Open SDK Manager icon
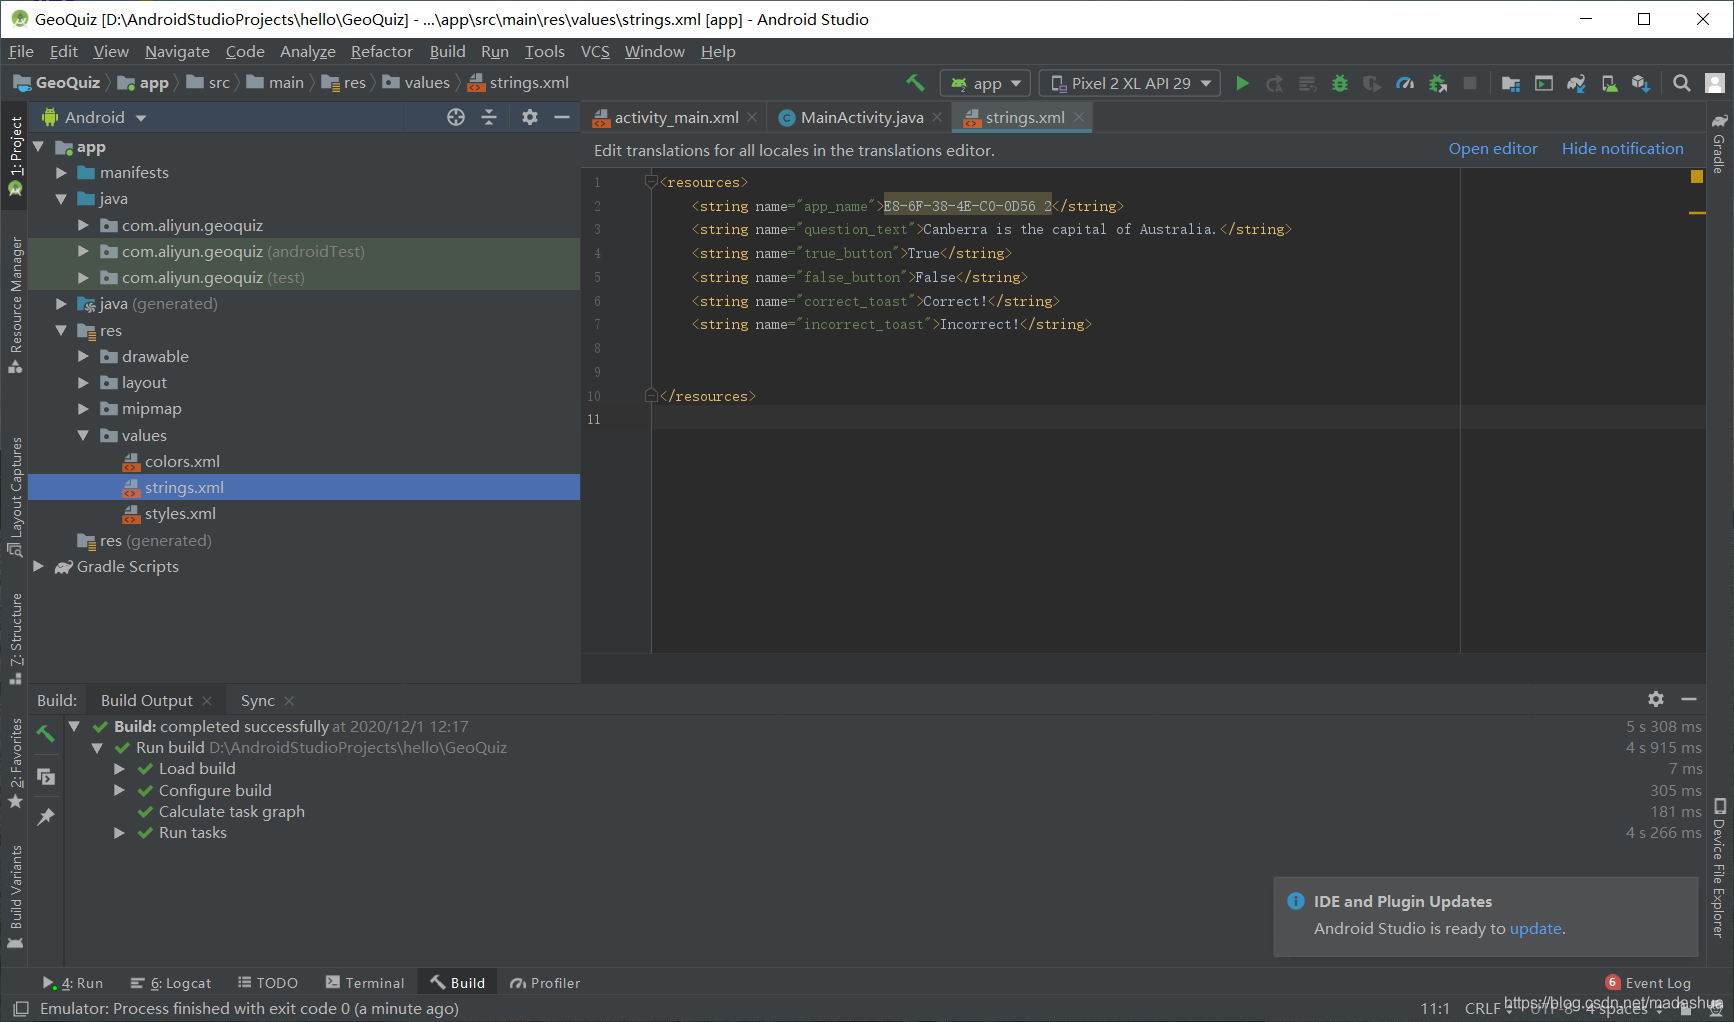 pos(1641,83)
